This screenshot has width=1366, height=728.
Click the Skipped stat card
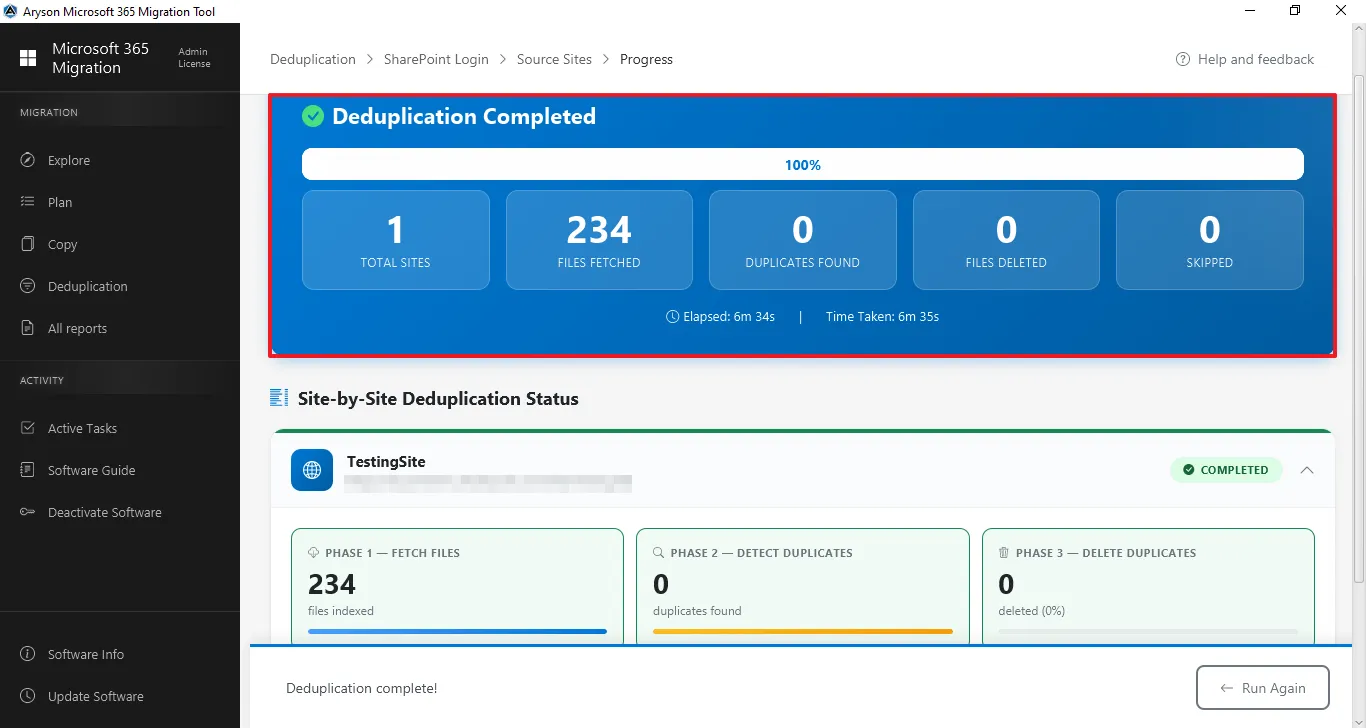(1210, 240)
